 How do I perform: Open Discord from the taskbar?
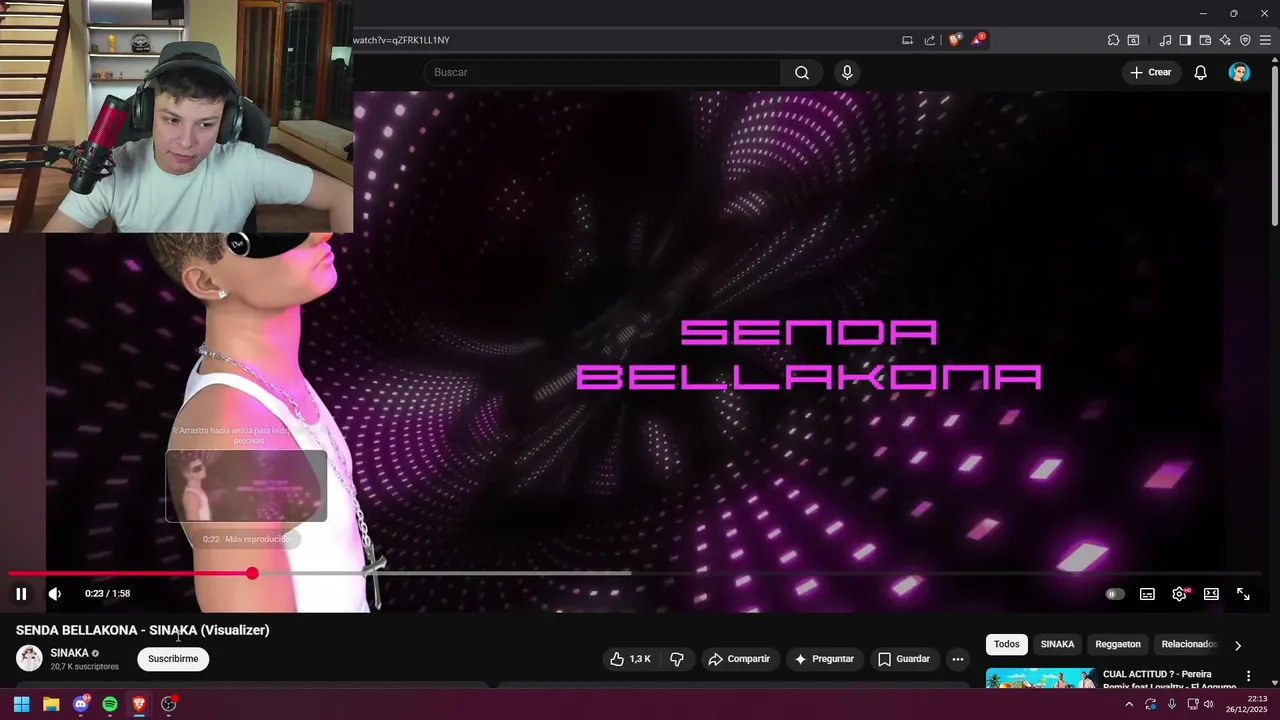pos(81,704)
